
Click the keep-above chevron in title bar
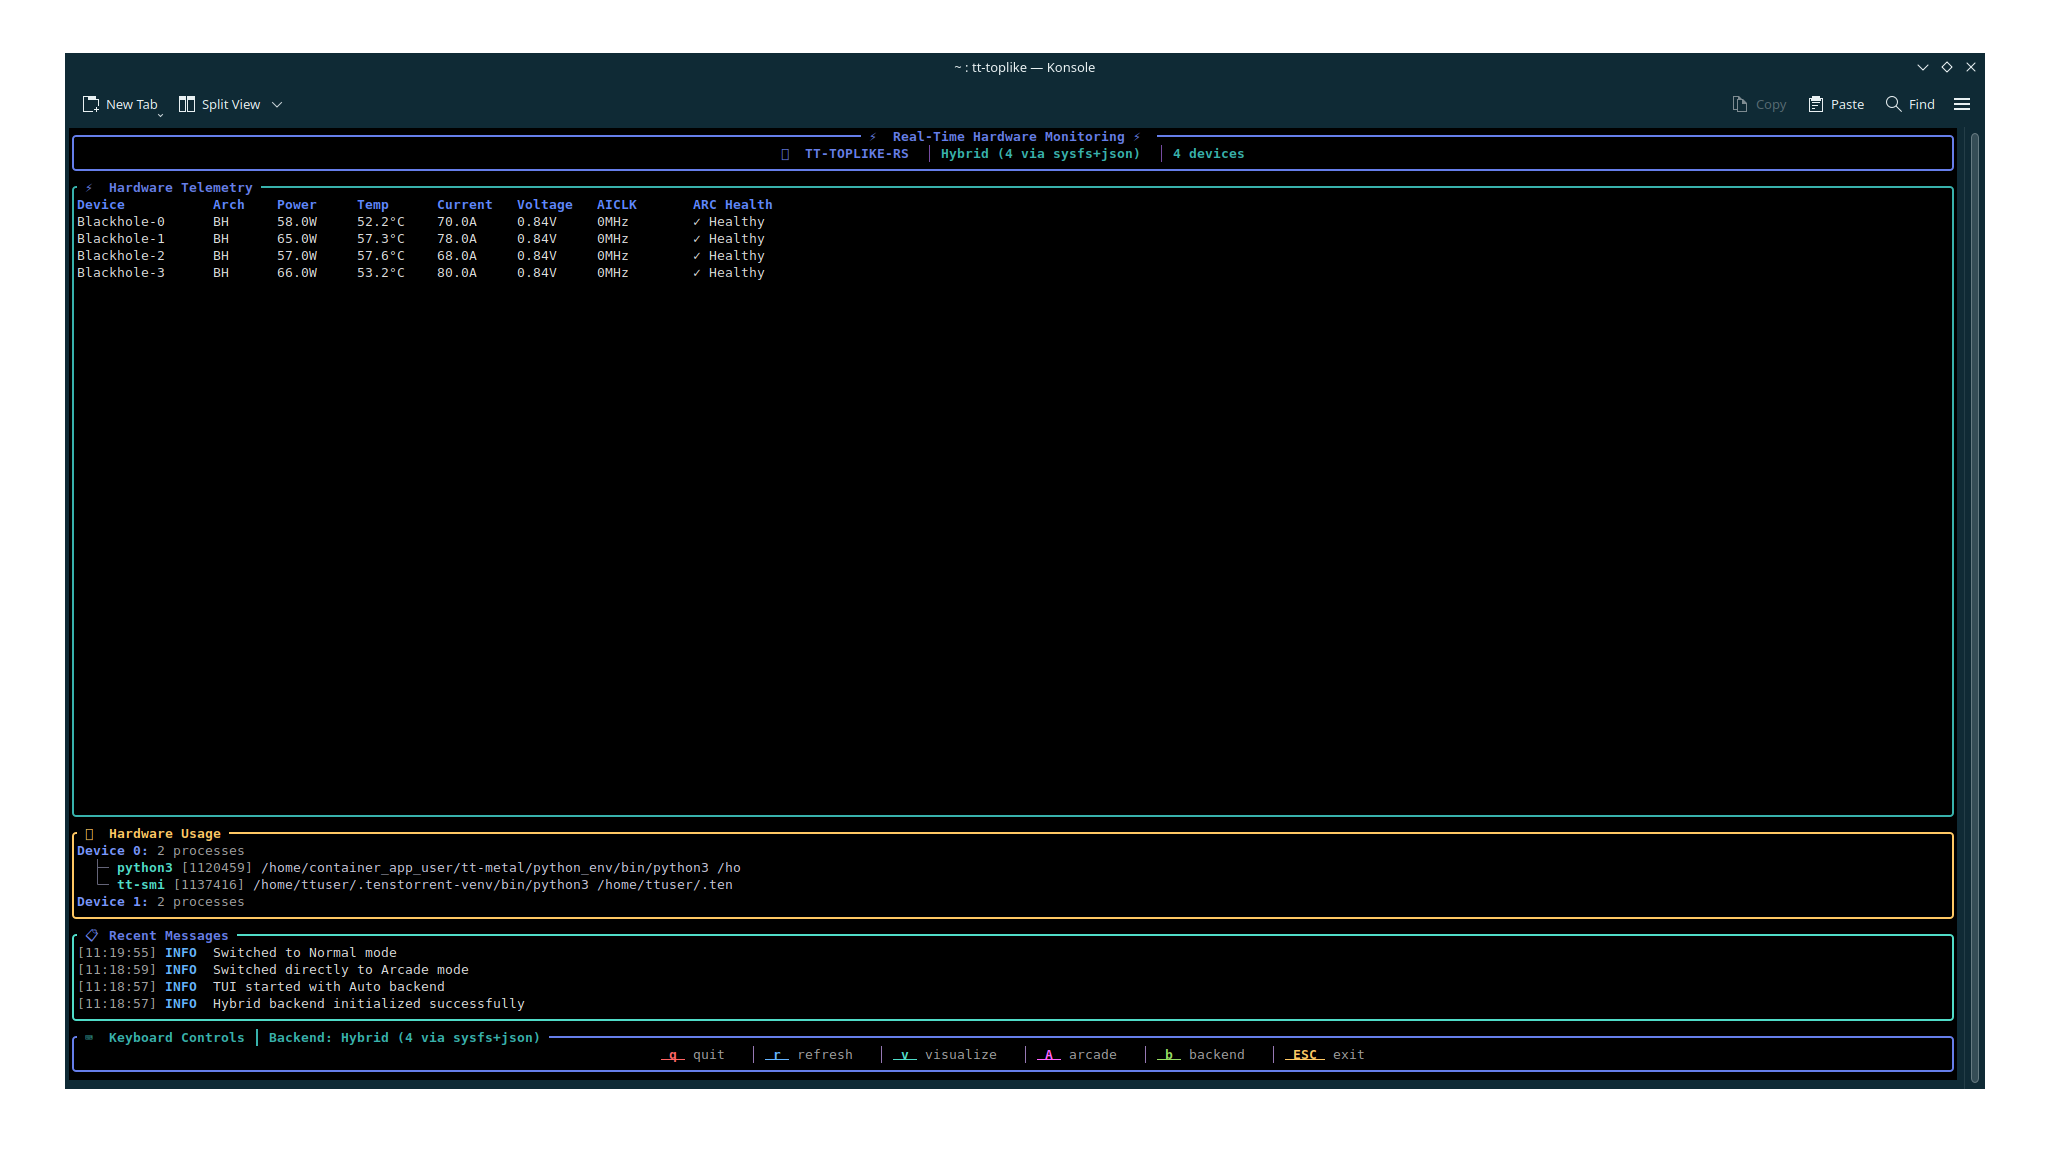[1922, 67]
